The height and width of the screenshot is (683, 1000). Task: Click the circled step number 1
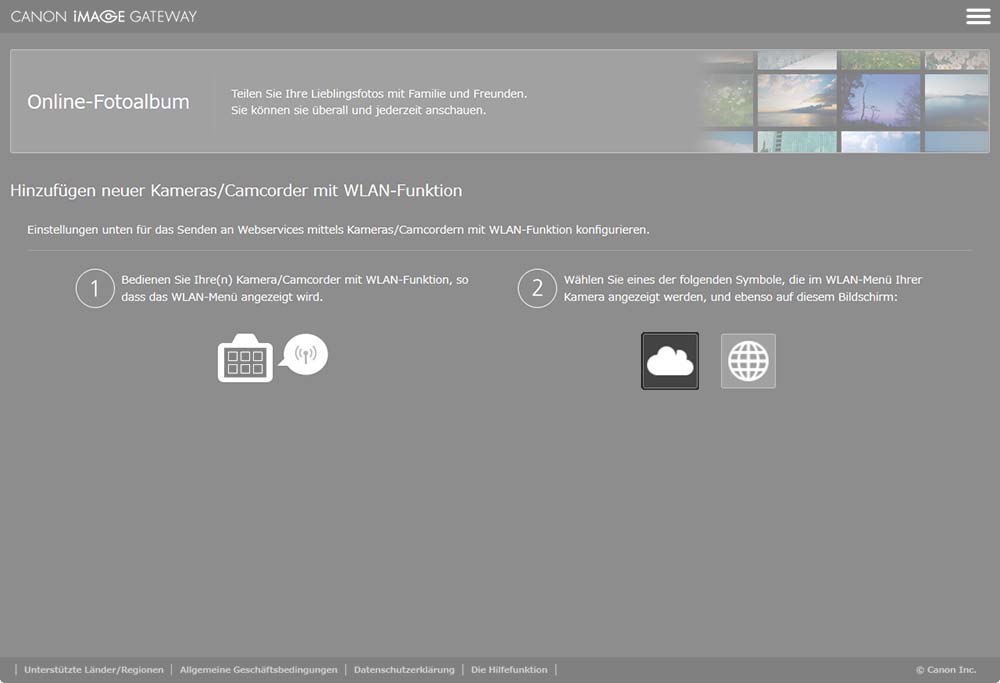coord(95,289)
